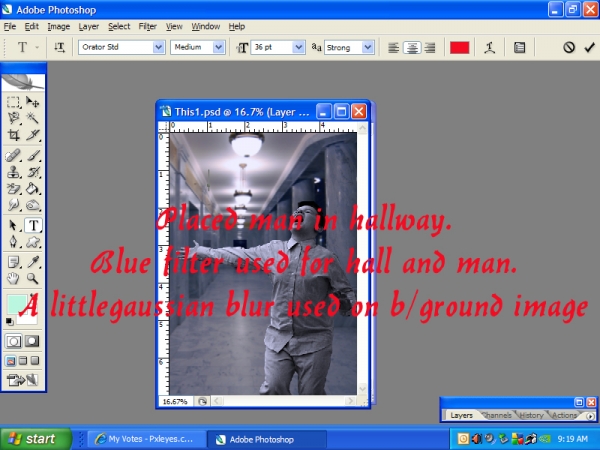Open the Edit menu
This screenshot has height=450, width=600.
point(31,26)
